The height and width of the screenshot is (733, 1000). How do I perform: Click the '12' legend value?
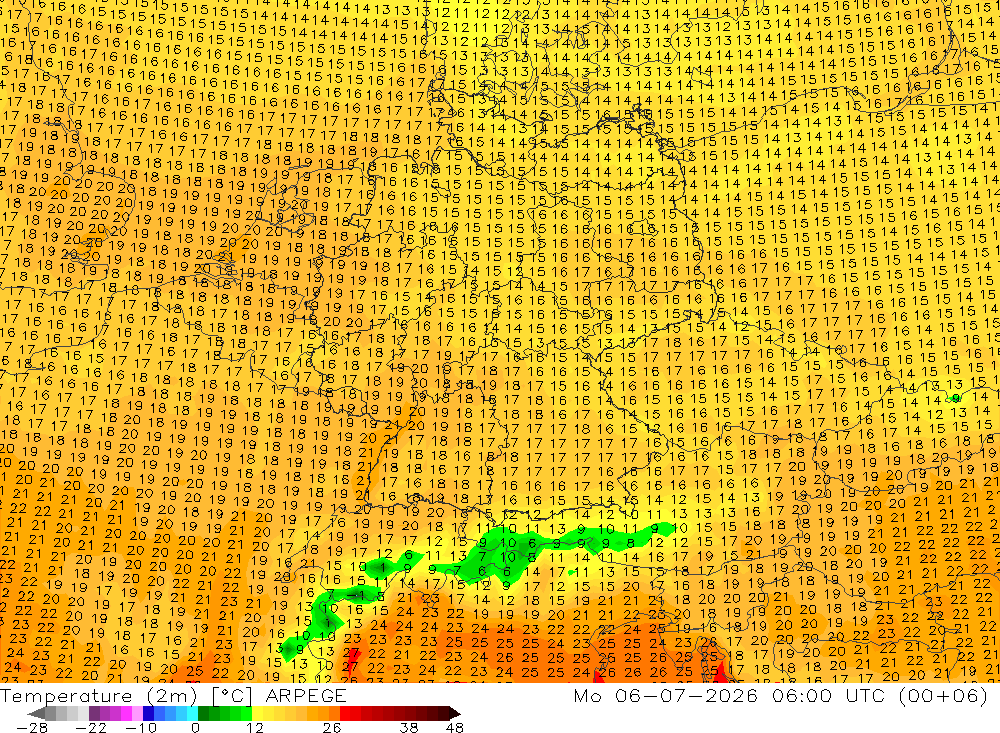point(255,727)
